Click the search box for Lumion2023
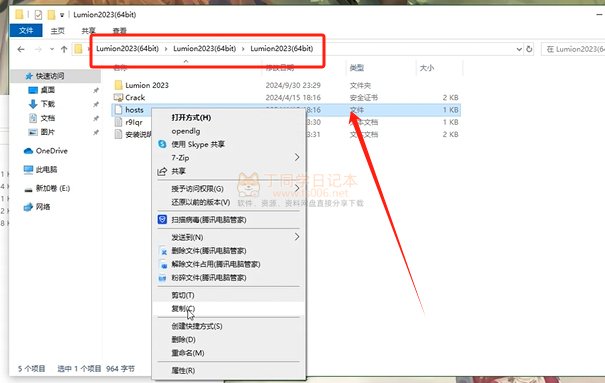 pos(573,49)
